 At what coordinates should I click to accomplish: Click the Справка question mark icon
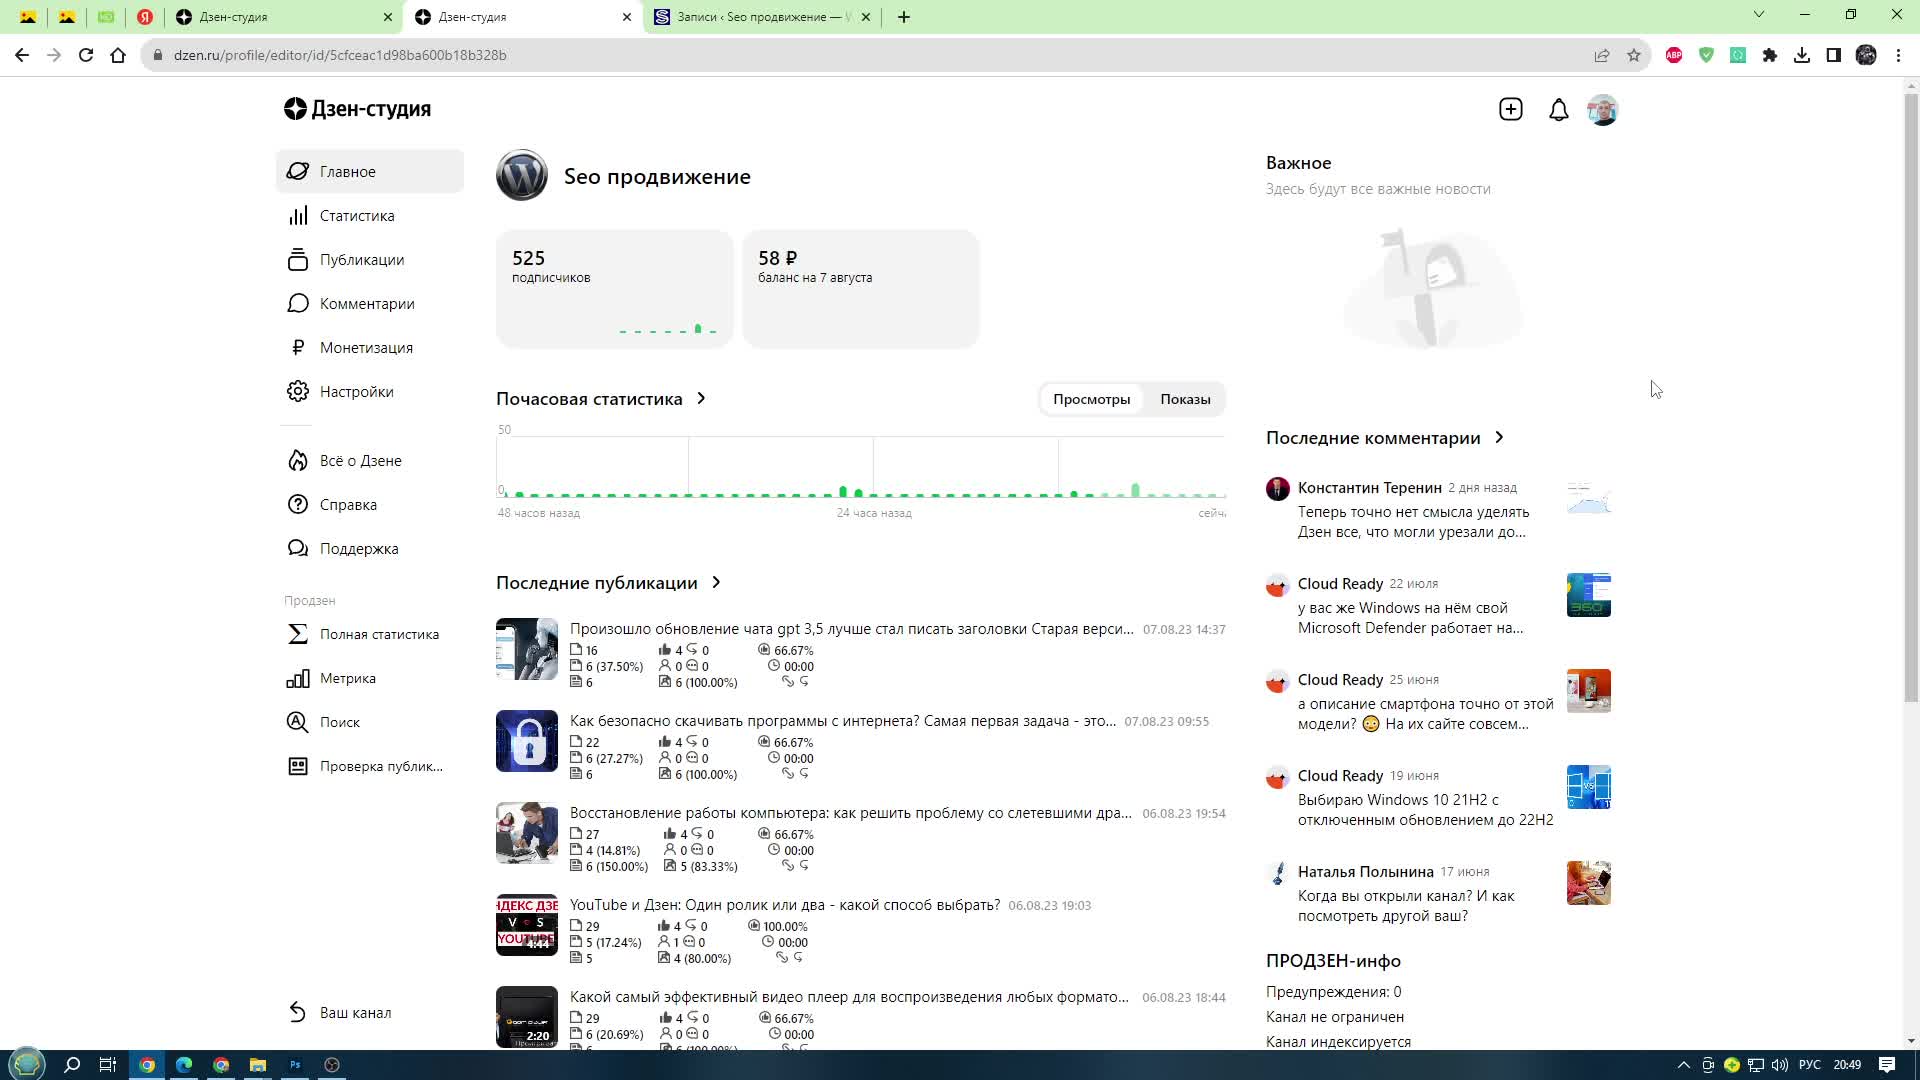pyautogui.click(x=298, y=505)
